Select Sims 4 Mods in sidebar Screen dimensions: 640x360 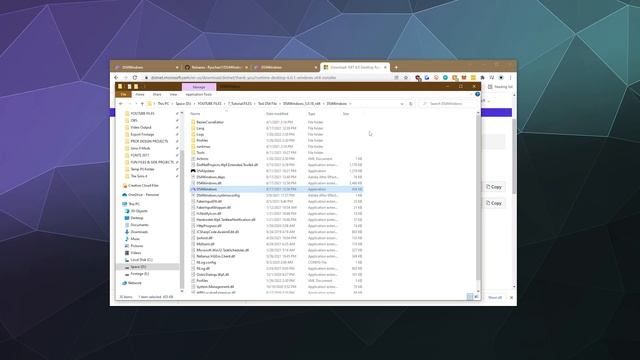(140, 148)
